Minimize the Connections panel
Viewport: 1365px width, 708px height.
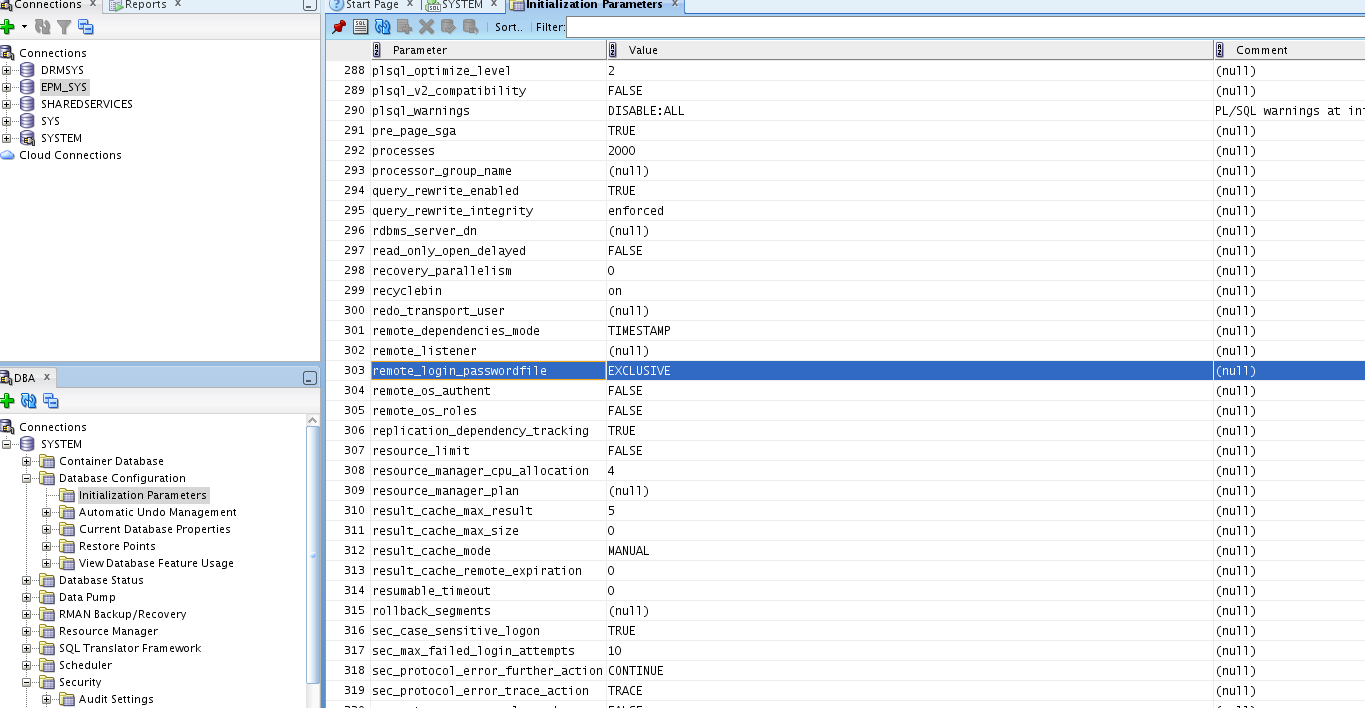[x=310, y=5]
